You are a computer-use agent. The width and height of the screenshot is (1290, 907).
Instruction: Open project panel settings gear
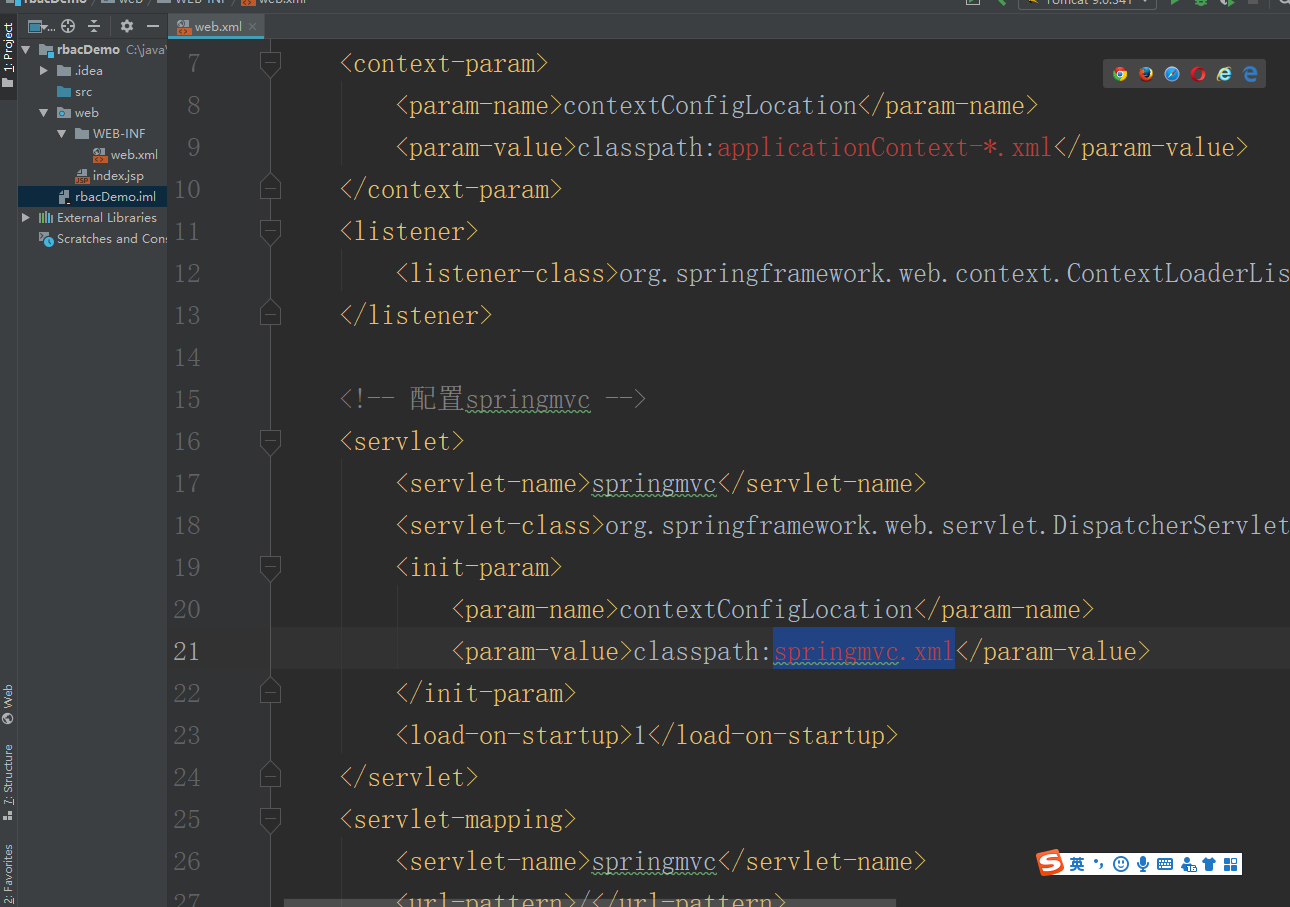pyautogui.click(x=127, y=26)
